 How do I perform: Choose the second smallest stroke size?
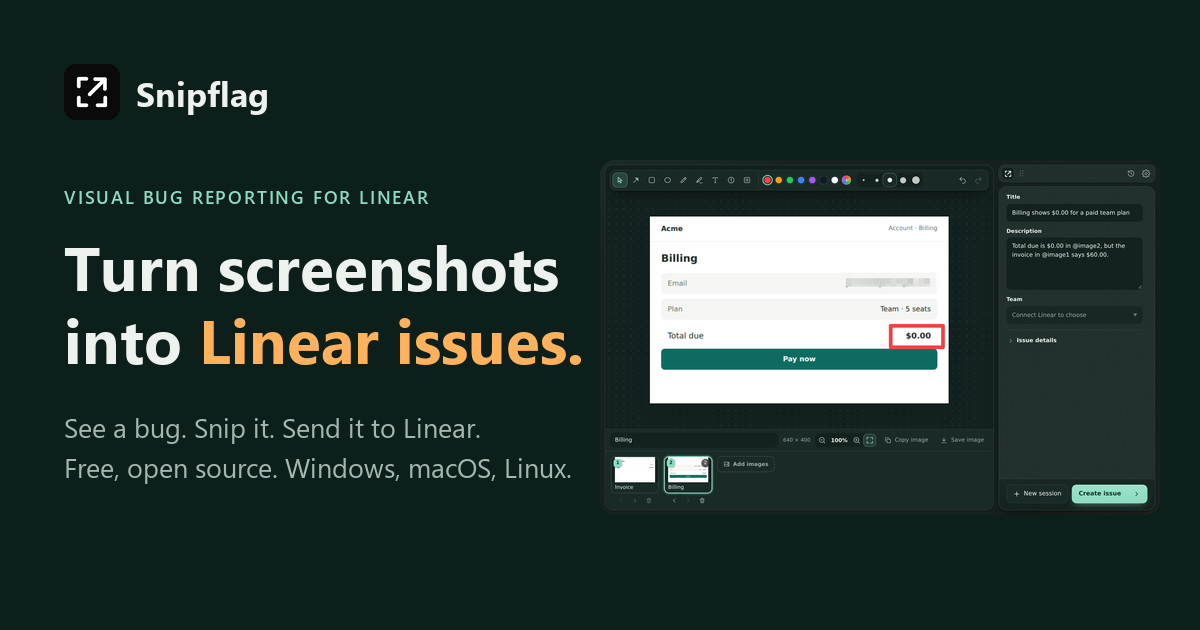click(x=877, y=180)
